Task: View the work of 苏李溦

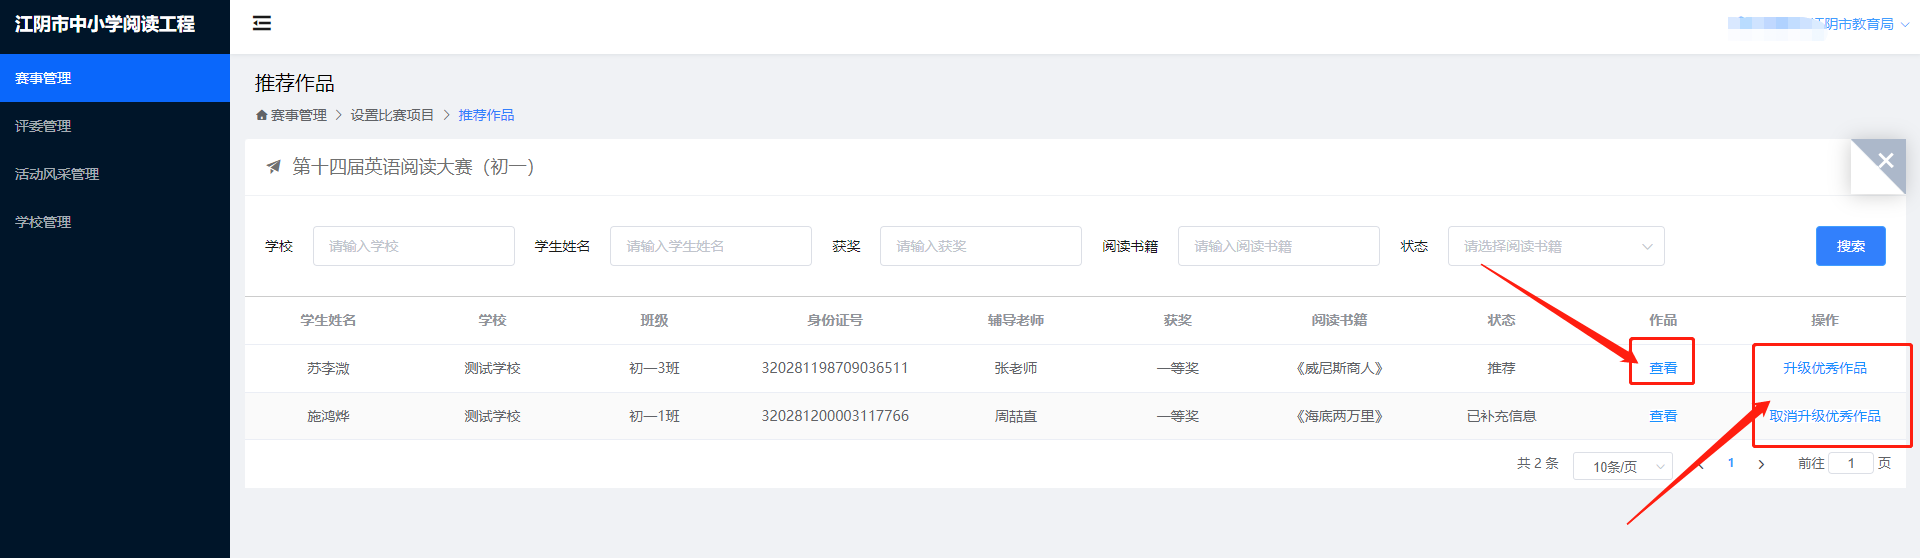Action: pyautogui.click(x=1663, y=368)
